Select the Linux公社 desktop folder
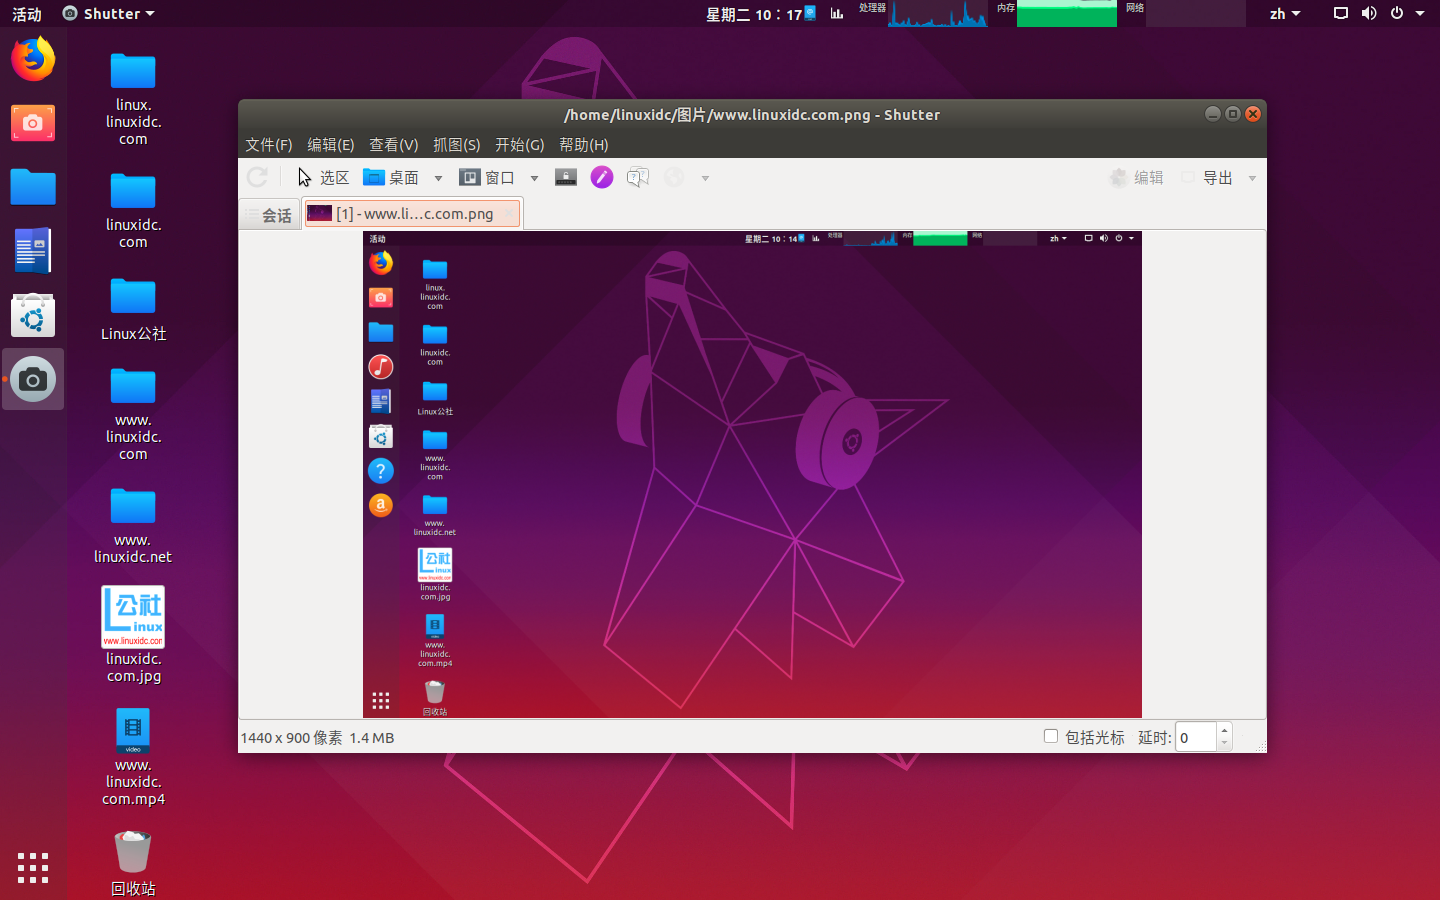This screenshot has width=1440, height=900. tap(133, 309)
